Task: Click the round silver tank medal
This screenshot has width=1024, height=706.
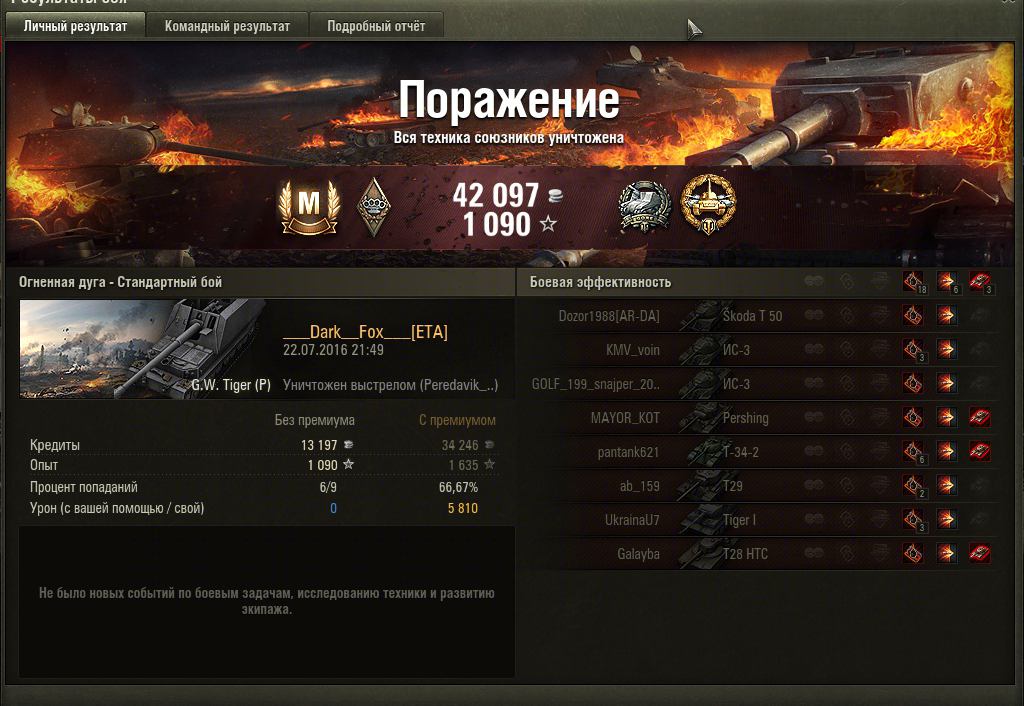Action: 645,207
